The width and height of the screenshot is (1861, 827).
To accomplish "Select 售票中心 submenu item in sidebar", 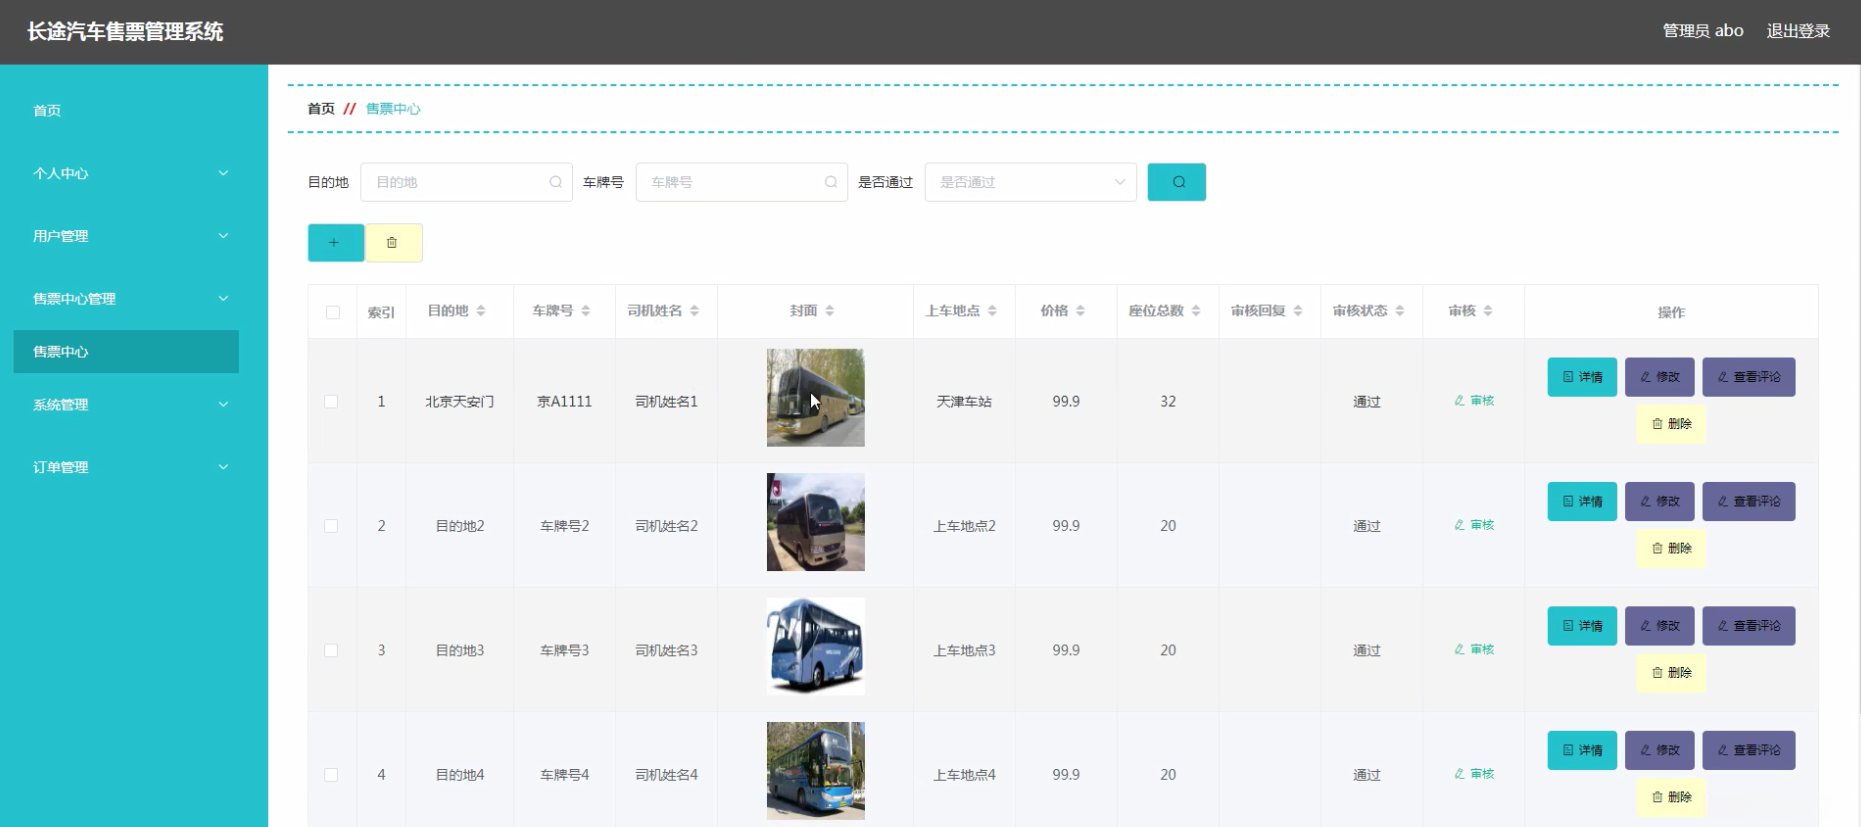I will tap(126, 352).
